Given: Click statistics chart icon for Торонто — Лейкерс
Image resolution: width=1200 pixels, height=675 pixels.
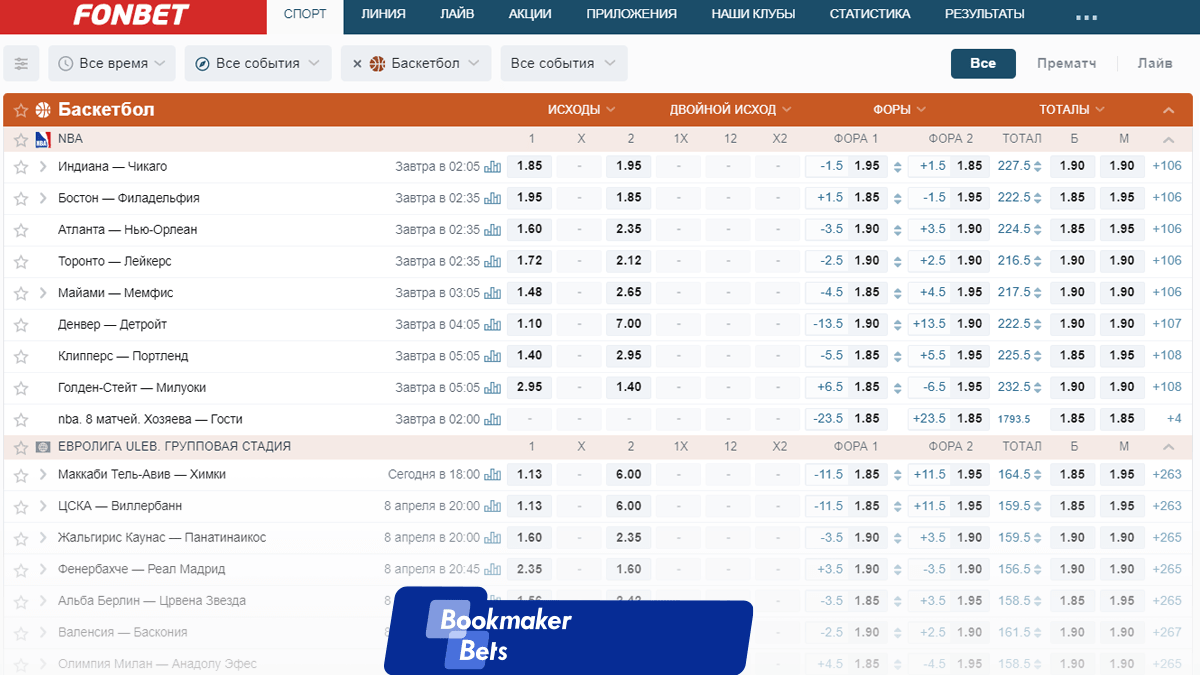Looking at the screenshot, I should coord(492,261).
